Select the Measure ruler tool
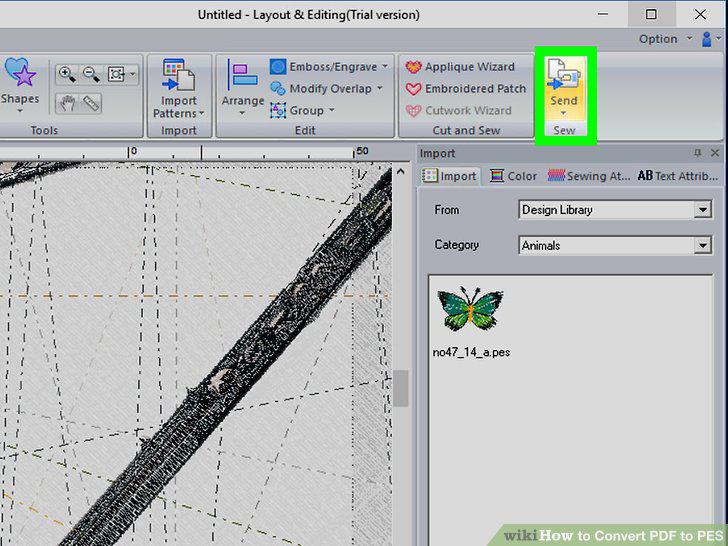Screen dimensions: 728x546 click(x=91, y=103)
